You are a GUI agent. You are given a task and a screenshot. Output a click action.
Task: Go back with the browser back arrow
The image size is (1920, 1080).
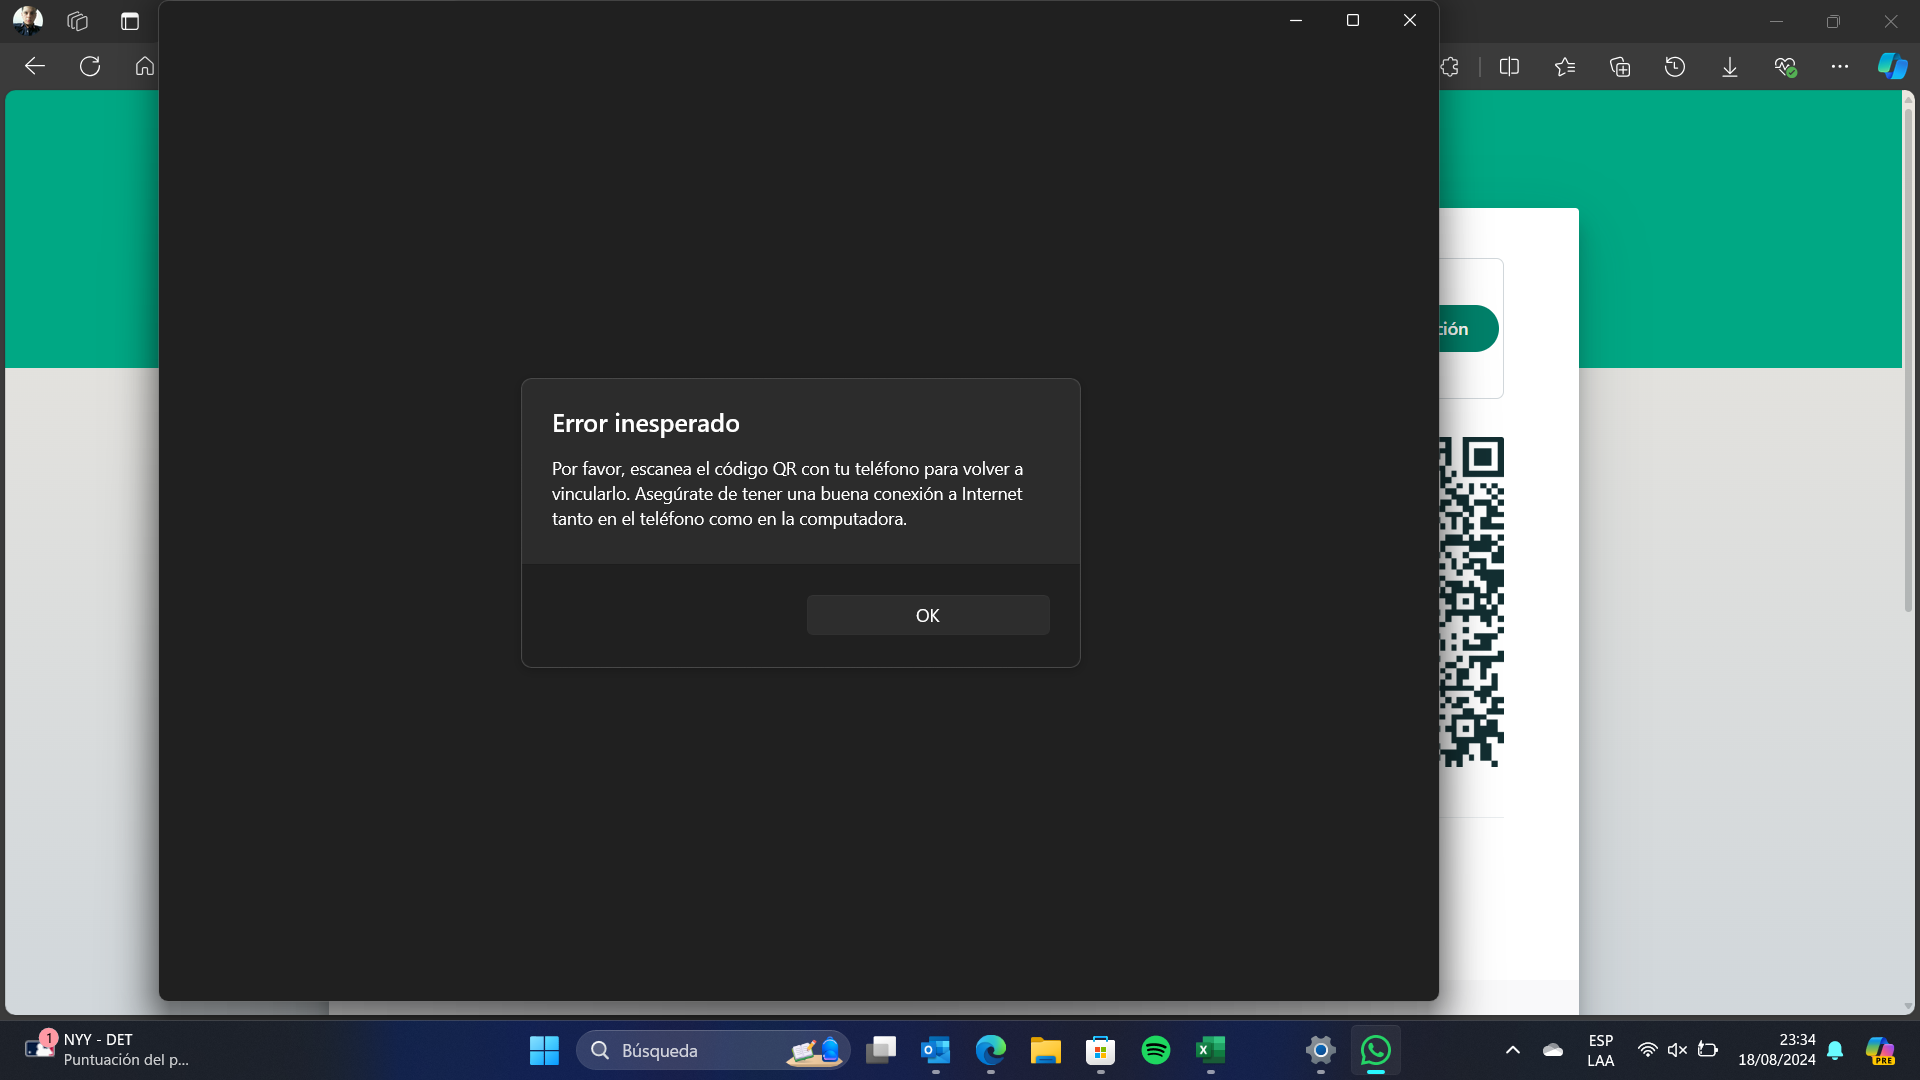coord(35,66)
